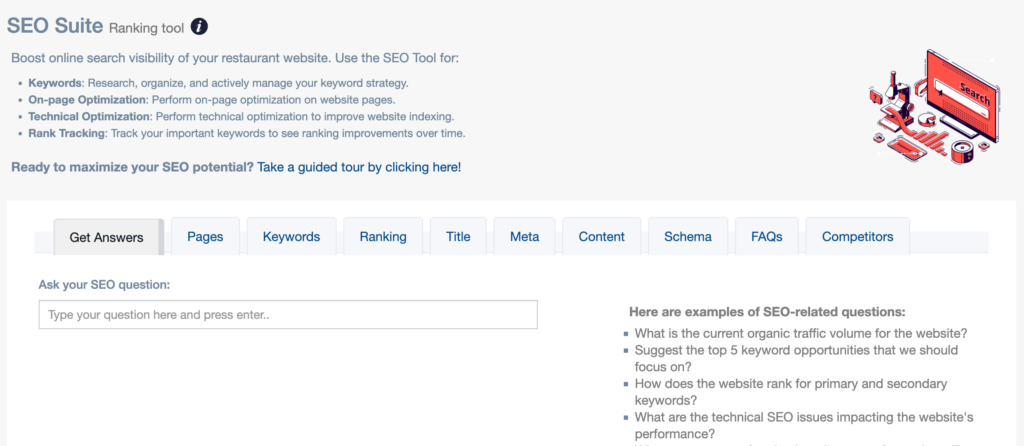Go to the Ranking tab
Viewport: 1024px width, 446px height.
383,237
